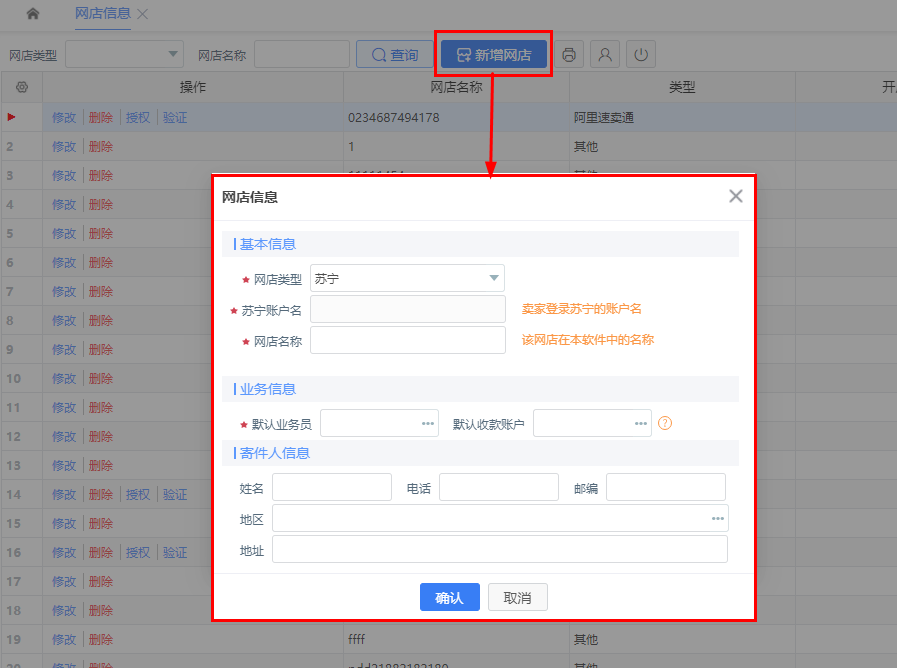The image size is (897, 668).
Task: Click 删除 in row 12
Action: pos(101,436)
